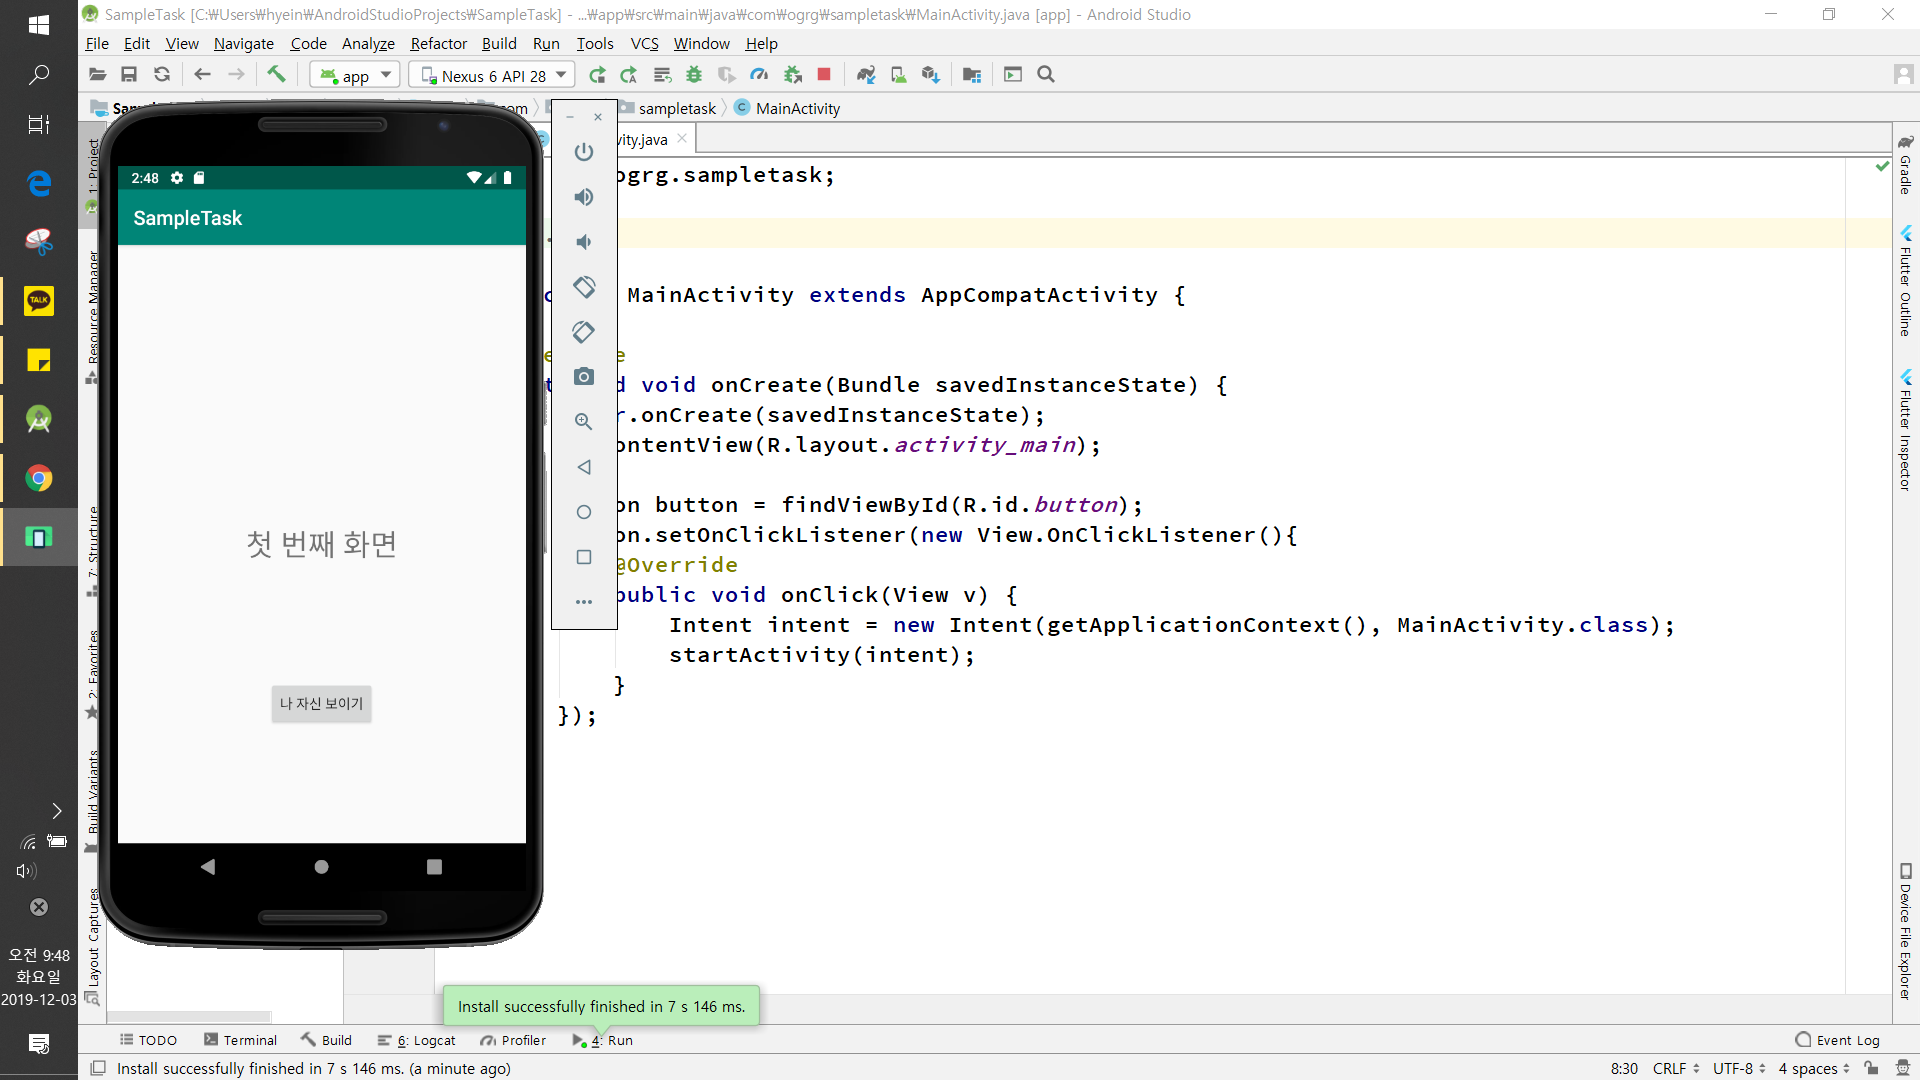Open the app run configuration dropdown
Screen dimensions: 1920x1080
(355, 75)
